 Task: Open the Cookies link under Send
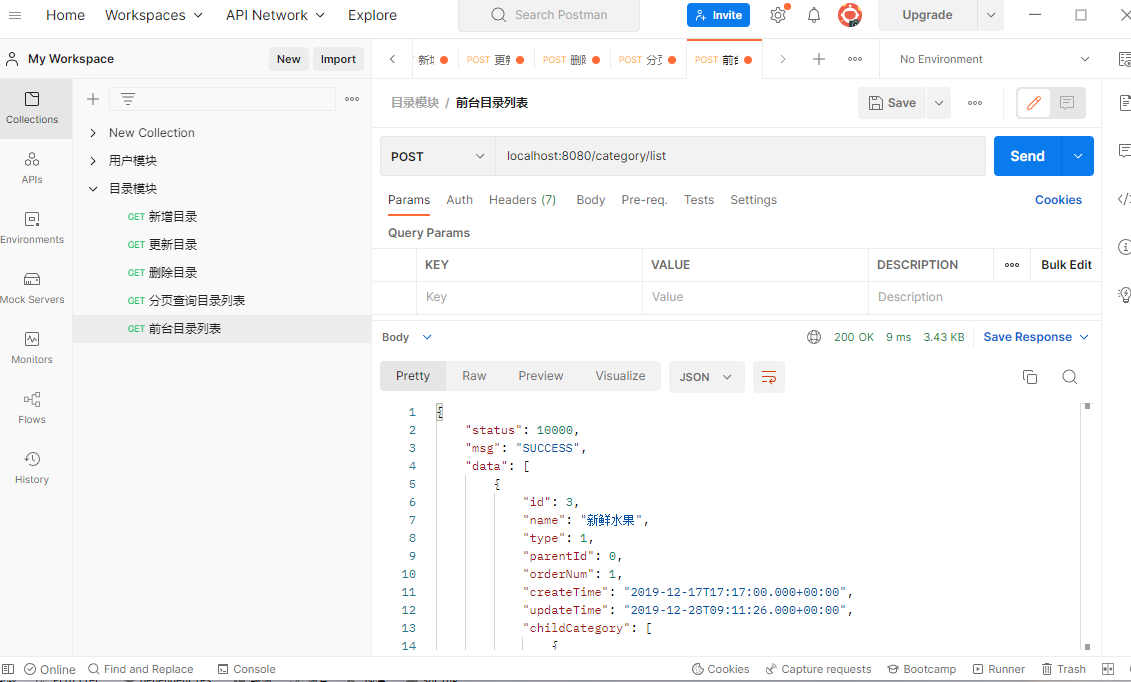click(1058, 200)
